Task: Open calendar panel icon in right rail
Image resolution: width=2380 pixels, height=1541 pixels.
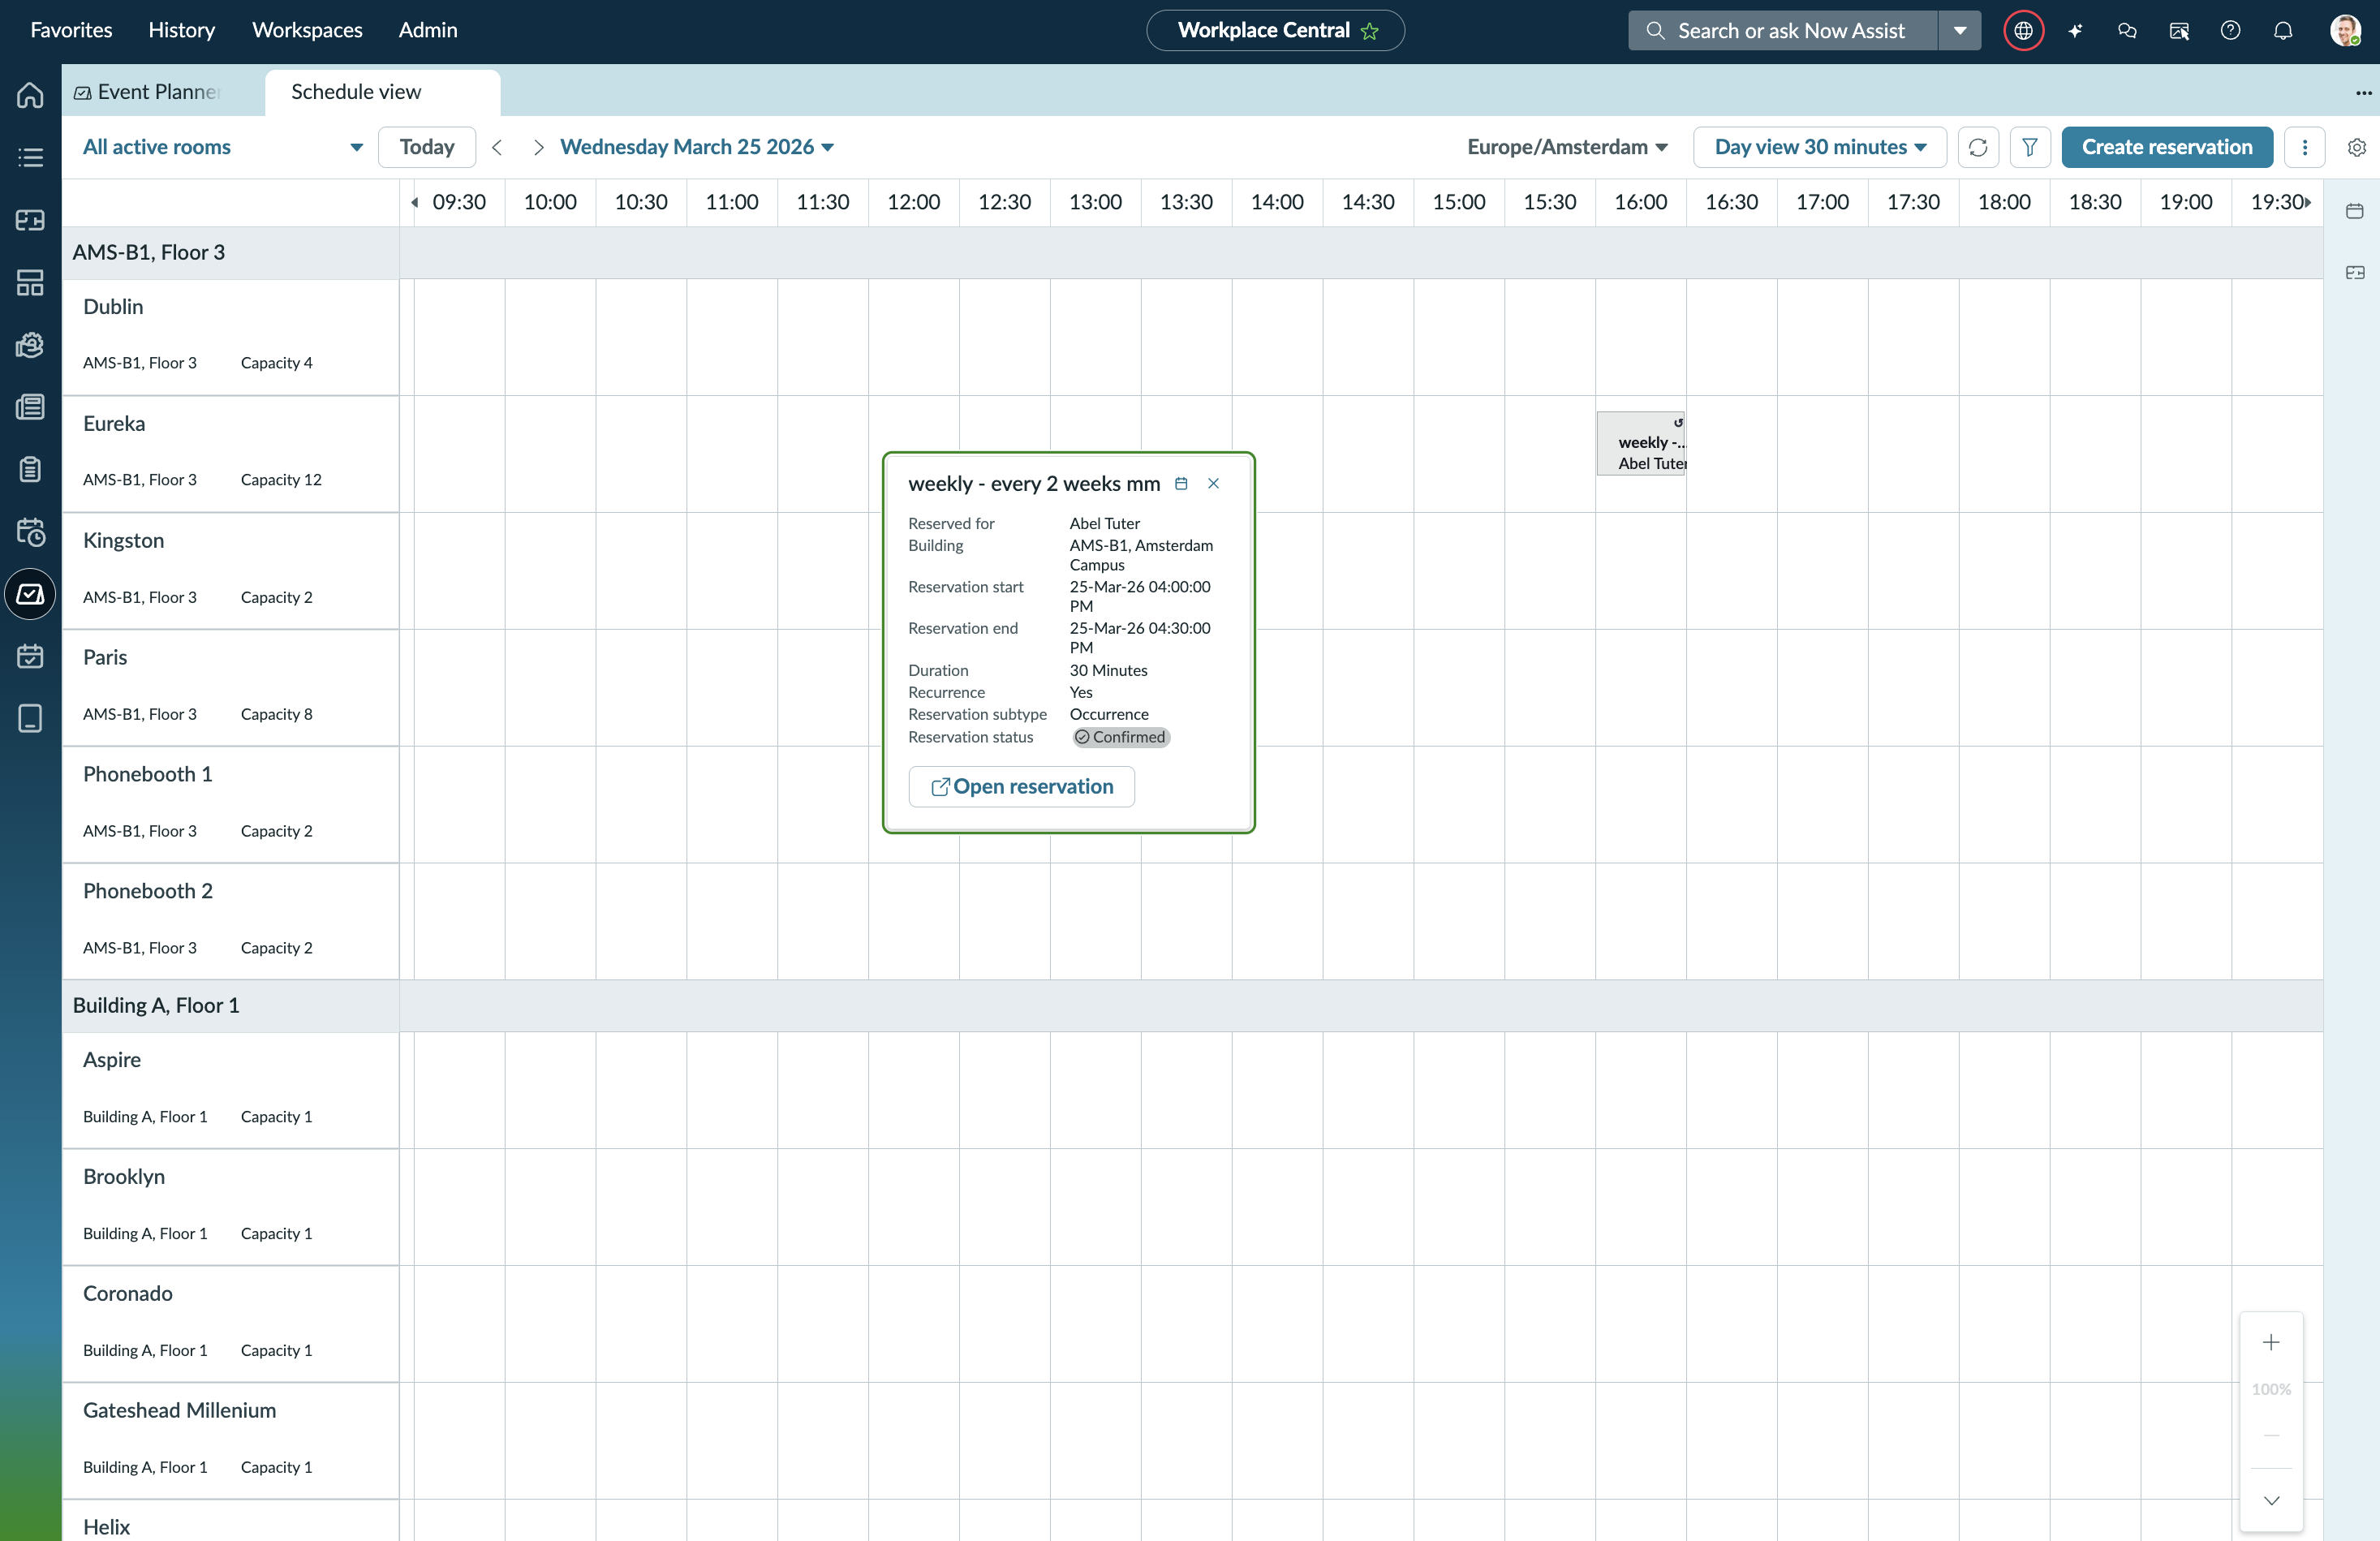Action: coord(2354,211)
